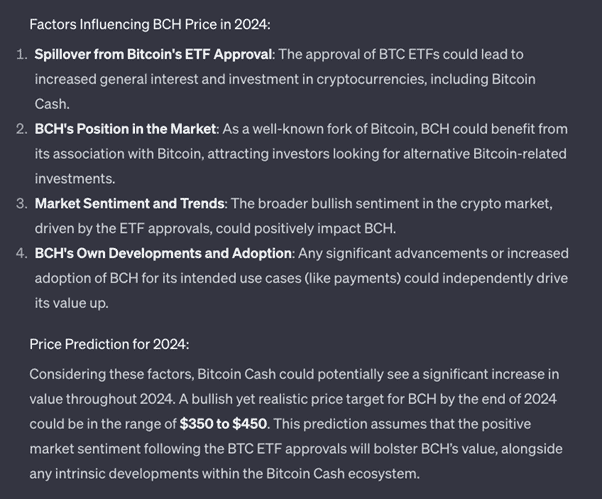
Task: Click bold text 'BCH's Own Developments and Adoption'
Action: click(x=164, y=253)
